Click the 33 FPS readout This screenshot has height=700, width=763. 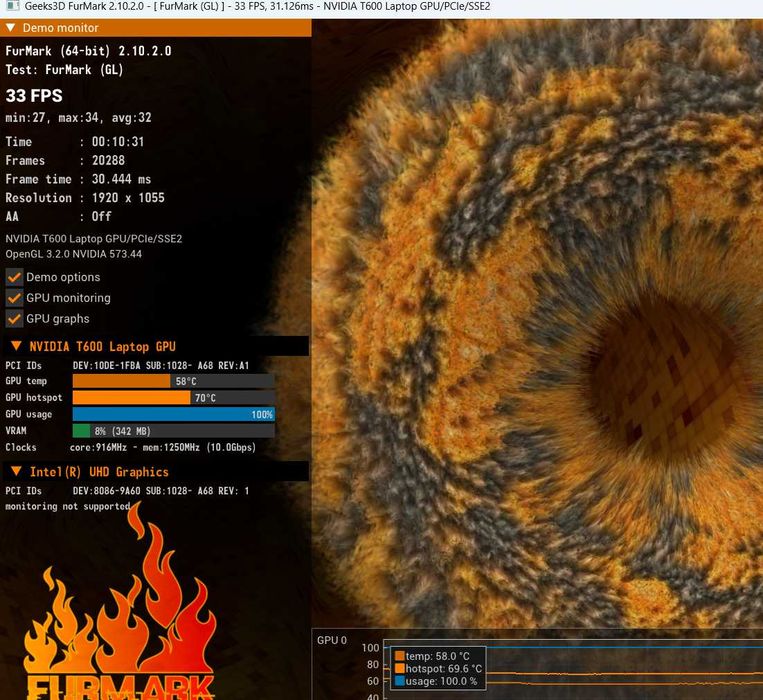point(34,95)
